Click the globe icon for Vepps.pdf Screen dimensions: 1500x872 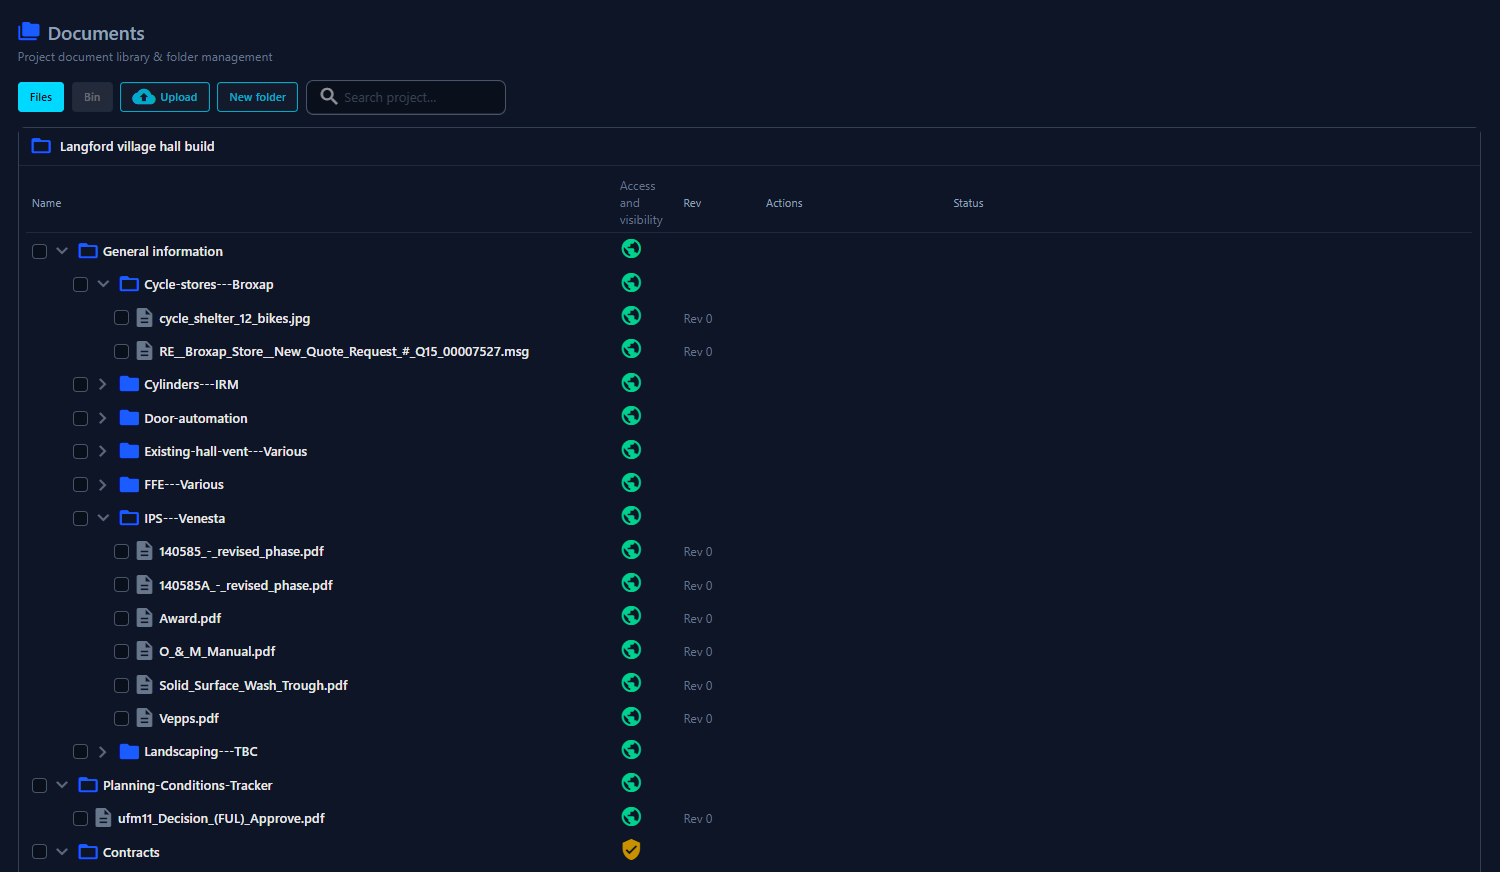pyautogui.click(x=631, y=716)
